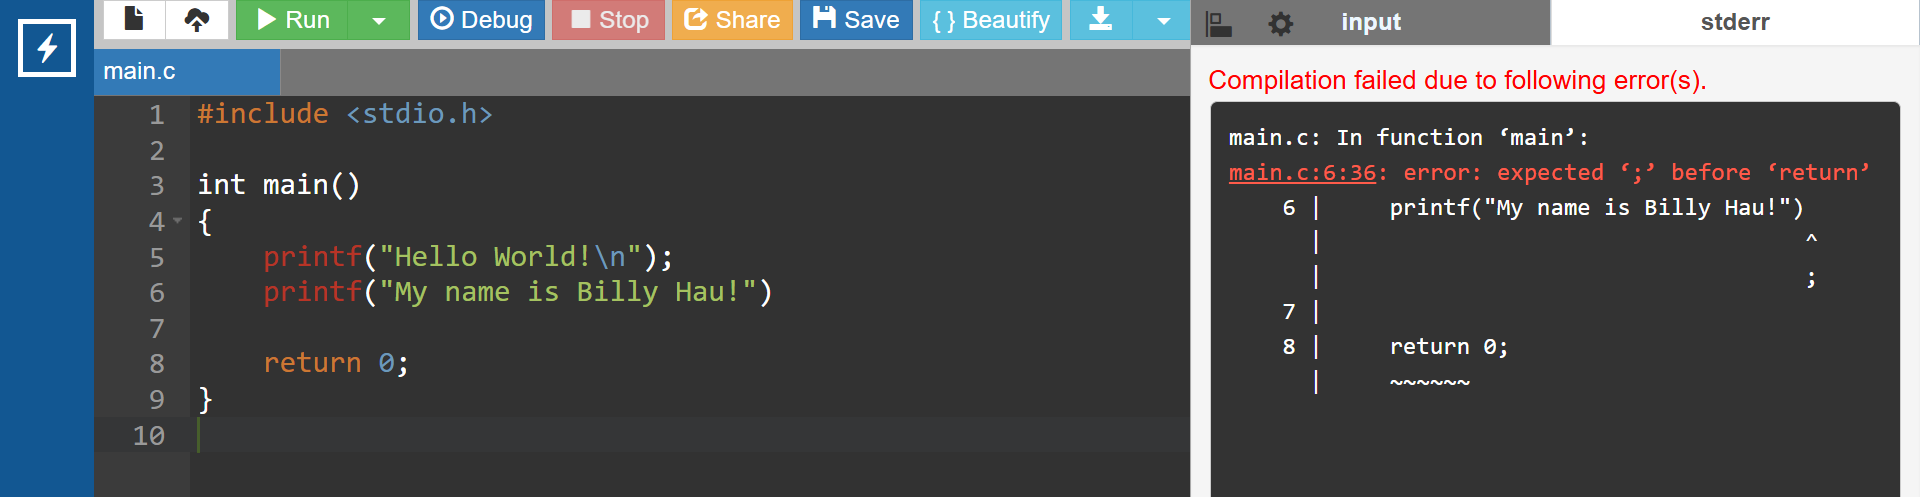Click 'Compilation failed' error message text

(1457, 80)
